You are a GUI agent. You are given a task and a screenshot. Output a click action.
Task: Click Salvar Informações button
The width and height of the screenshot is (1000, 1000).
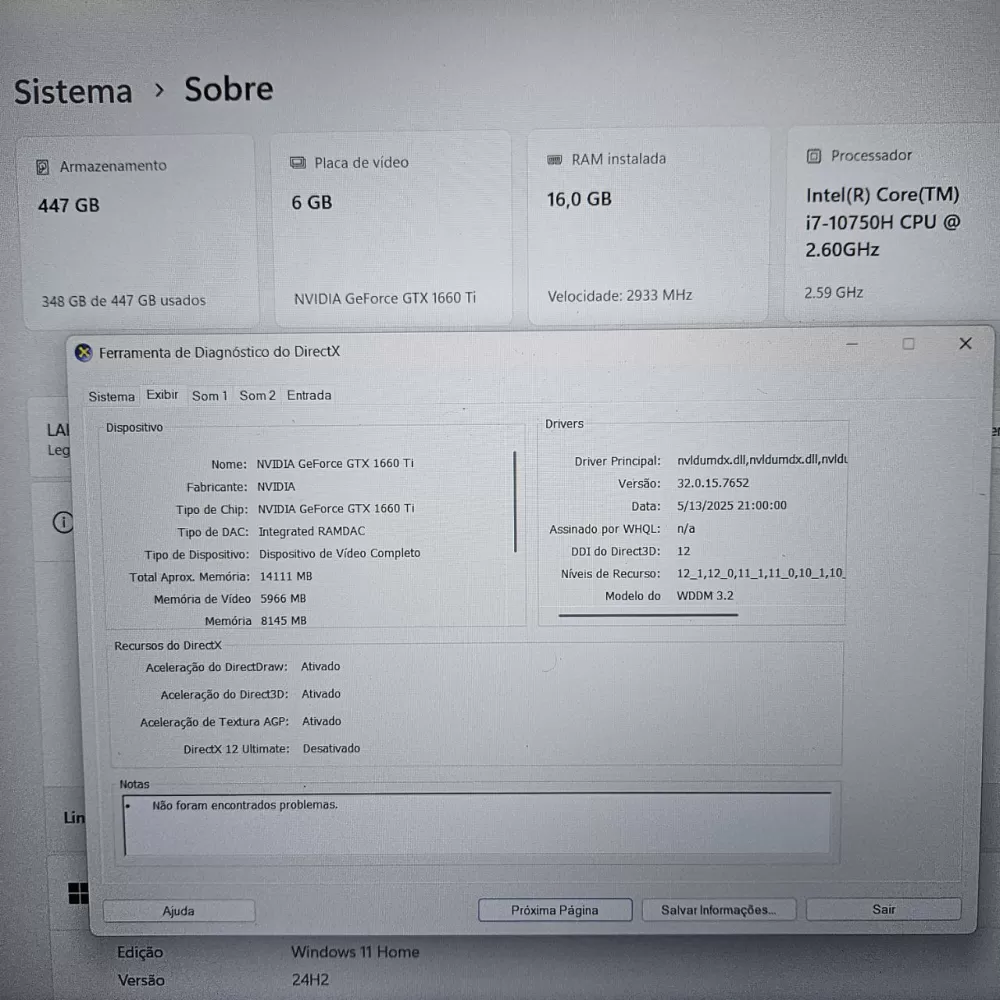coord(719,910)
